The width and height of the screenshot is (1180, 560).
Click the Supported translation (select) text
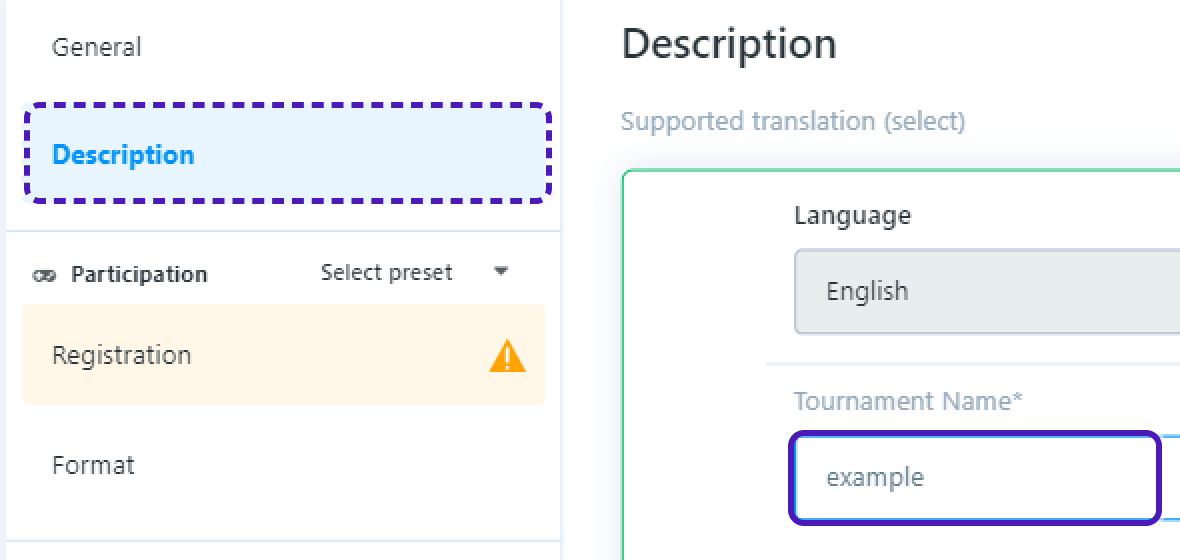point(793,122)
